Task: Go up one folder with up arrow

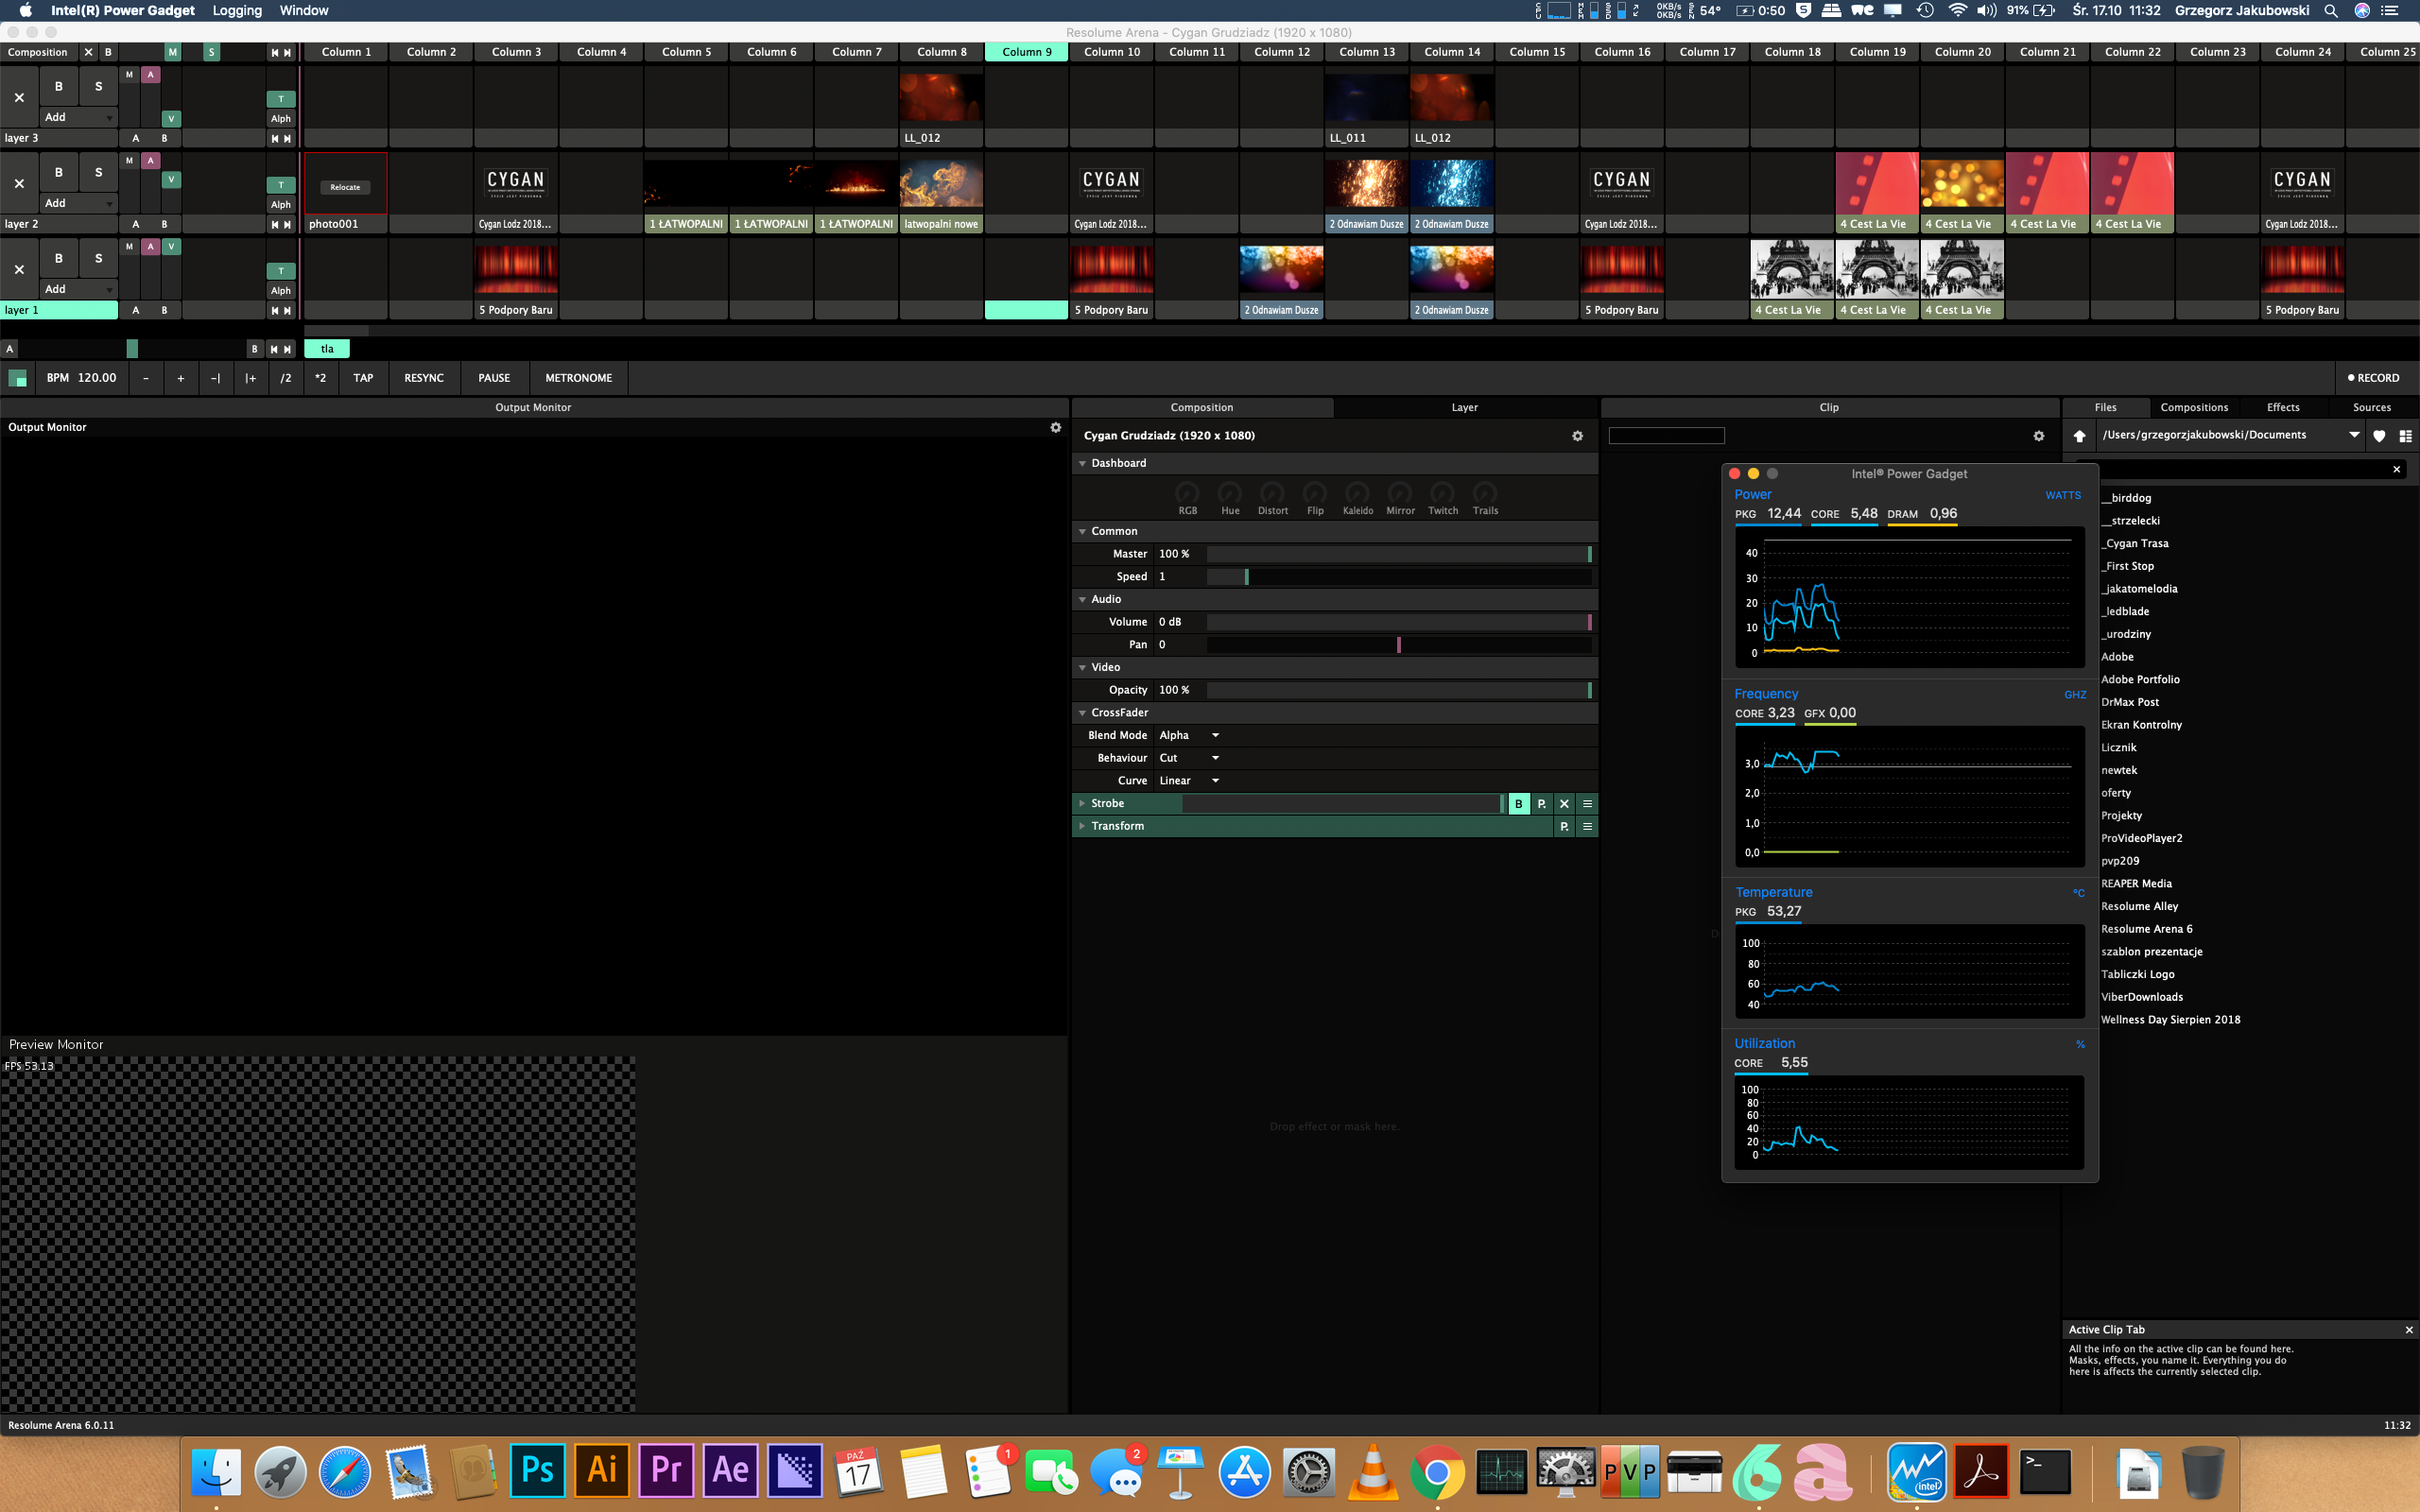Action: point(2080,436)
